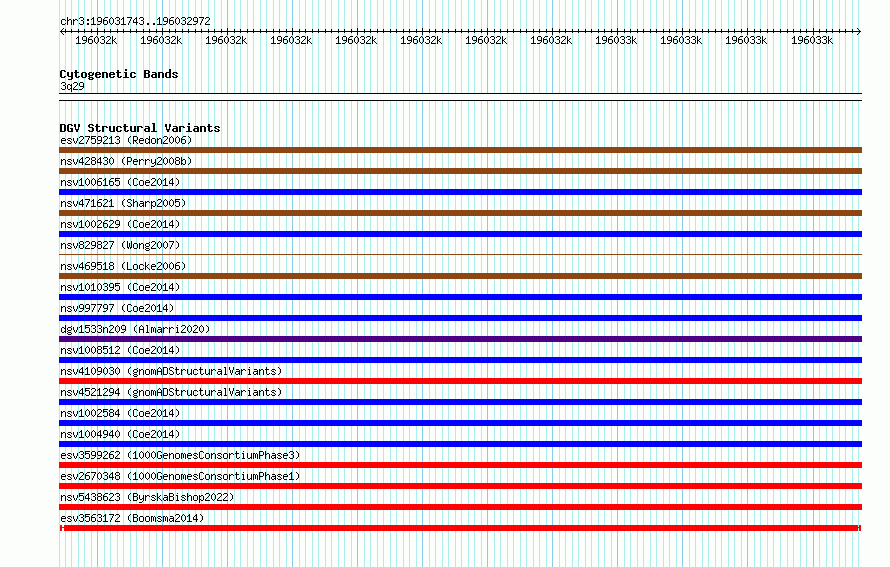890x567 pixels.
Task: Open the nsv5438623 (ByrskaBishop2022) label
Action: pyautogui.click(x=147, y=497)
